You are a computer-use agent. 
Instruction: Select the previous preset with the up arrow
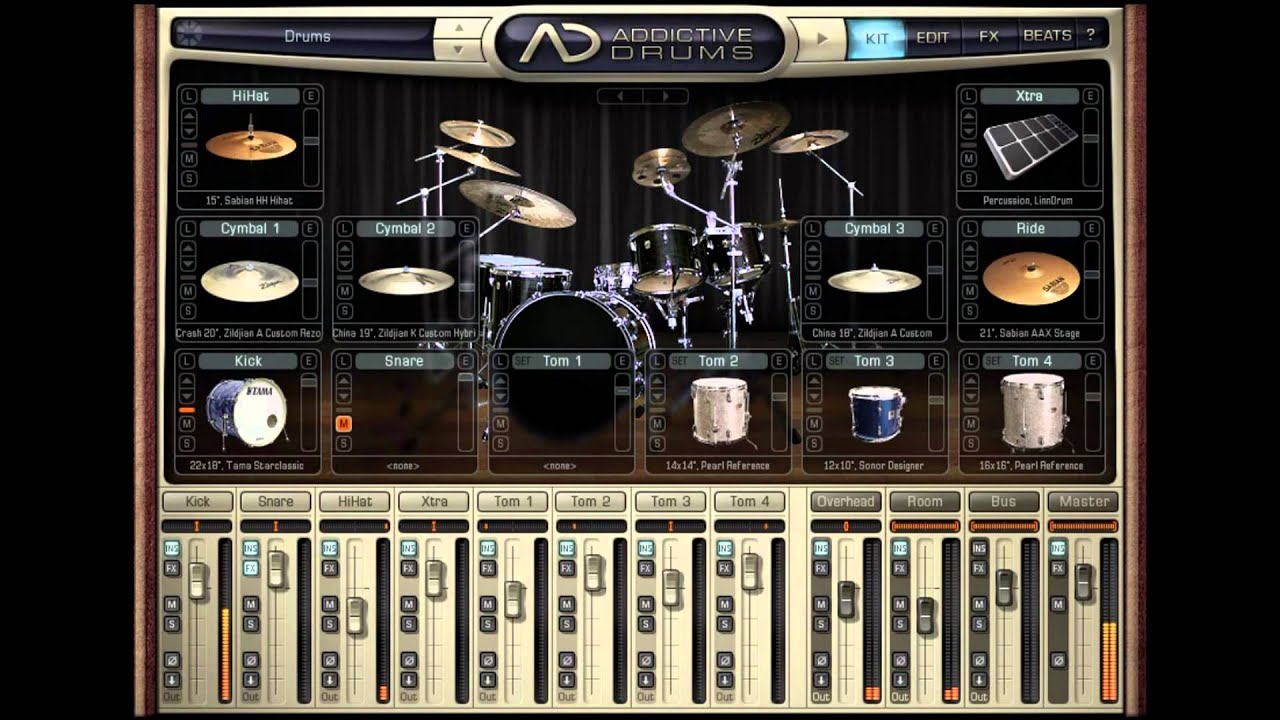pyautogui.click(x=458, y=28)
